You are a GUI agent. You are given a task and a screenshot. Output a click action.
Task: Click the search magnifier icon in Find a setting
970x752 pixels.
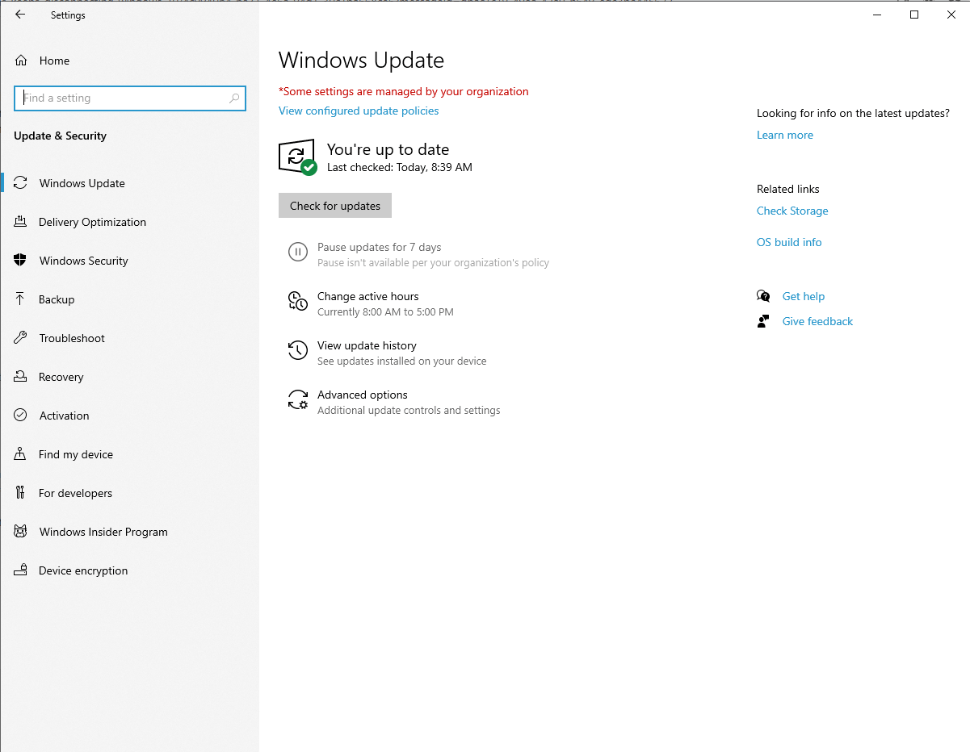pos(234,98)
